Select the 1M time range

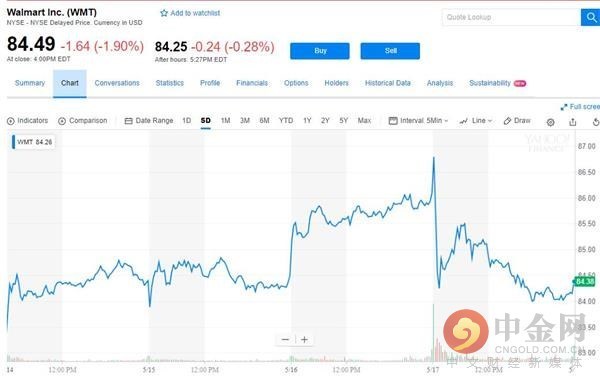[225, 121]
